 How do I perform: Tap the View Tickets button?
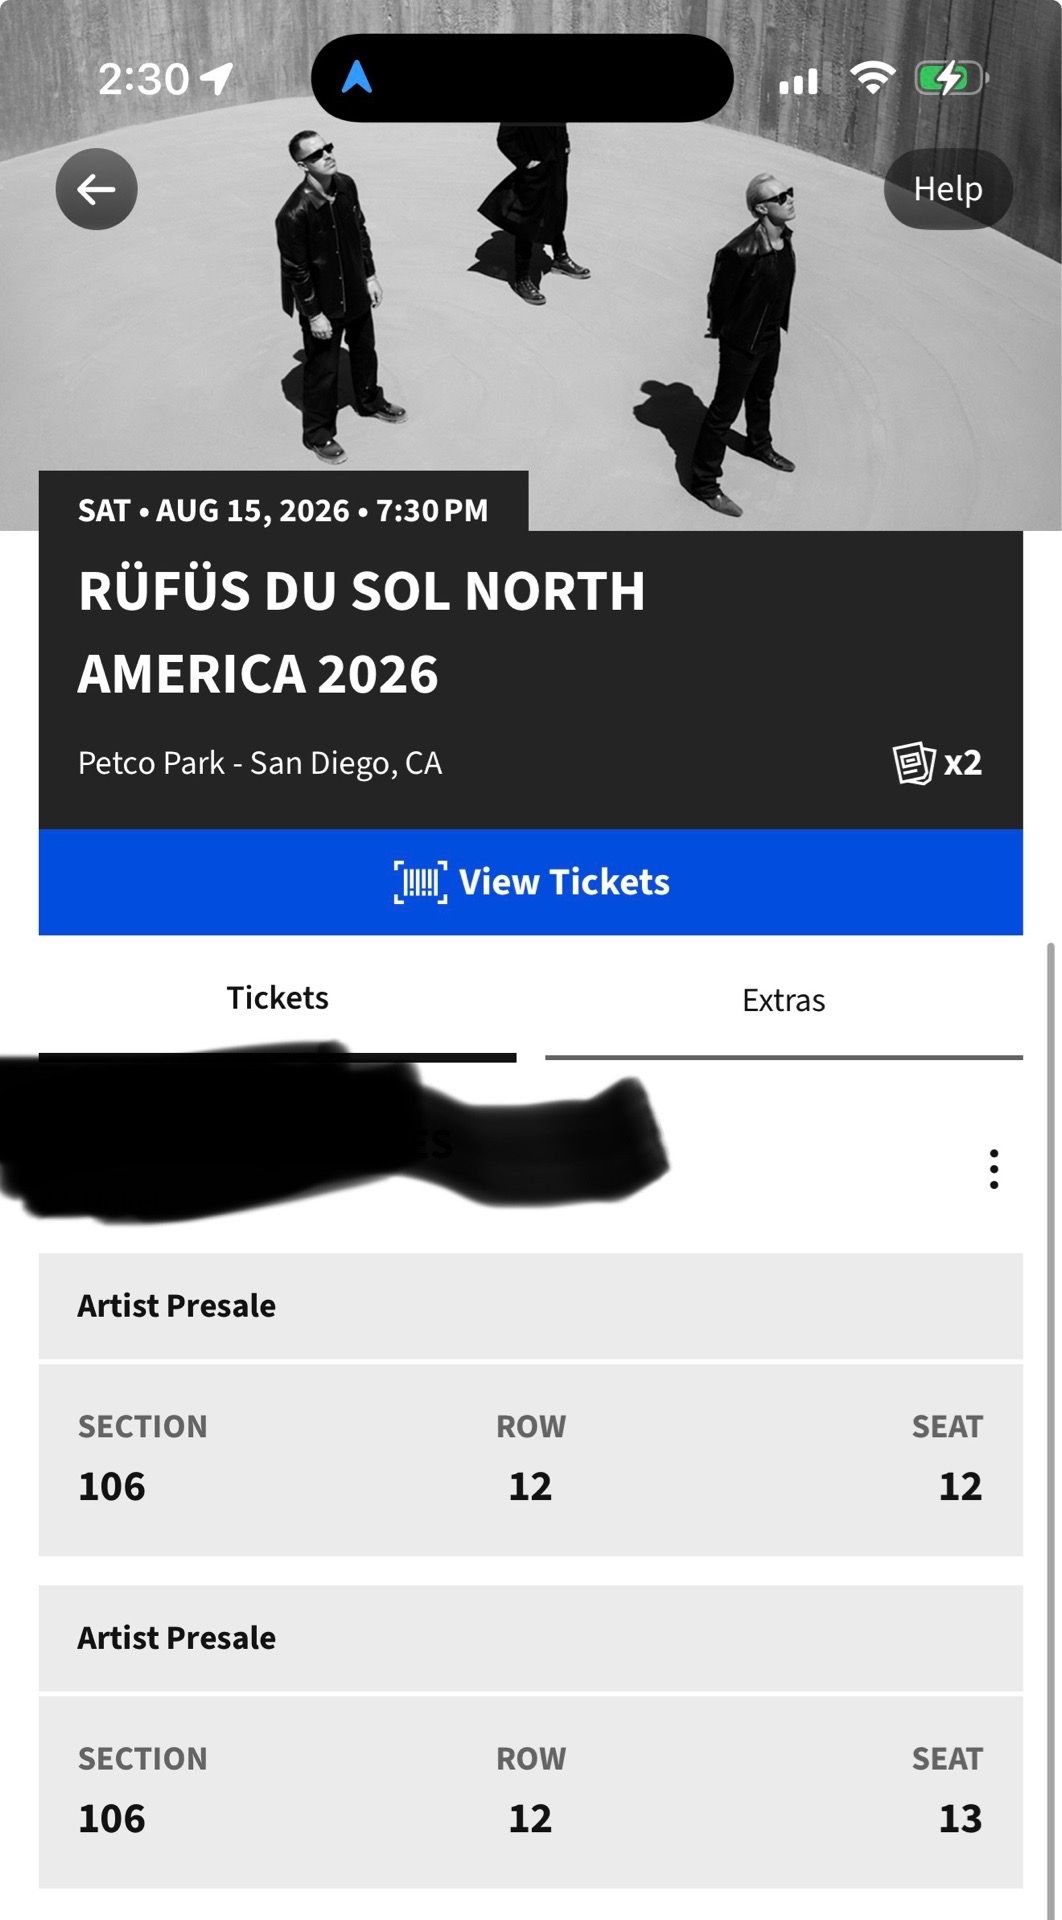[x=531, y=882]
